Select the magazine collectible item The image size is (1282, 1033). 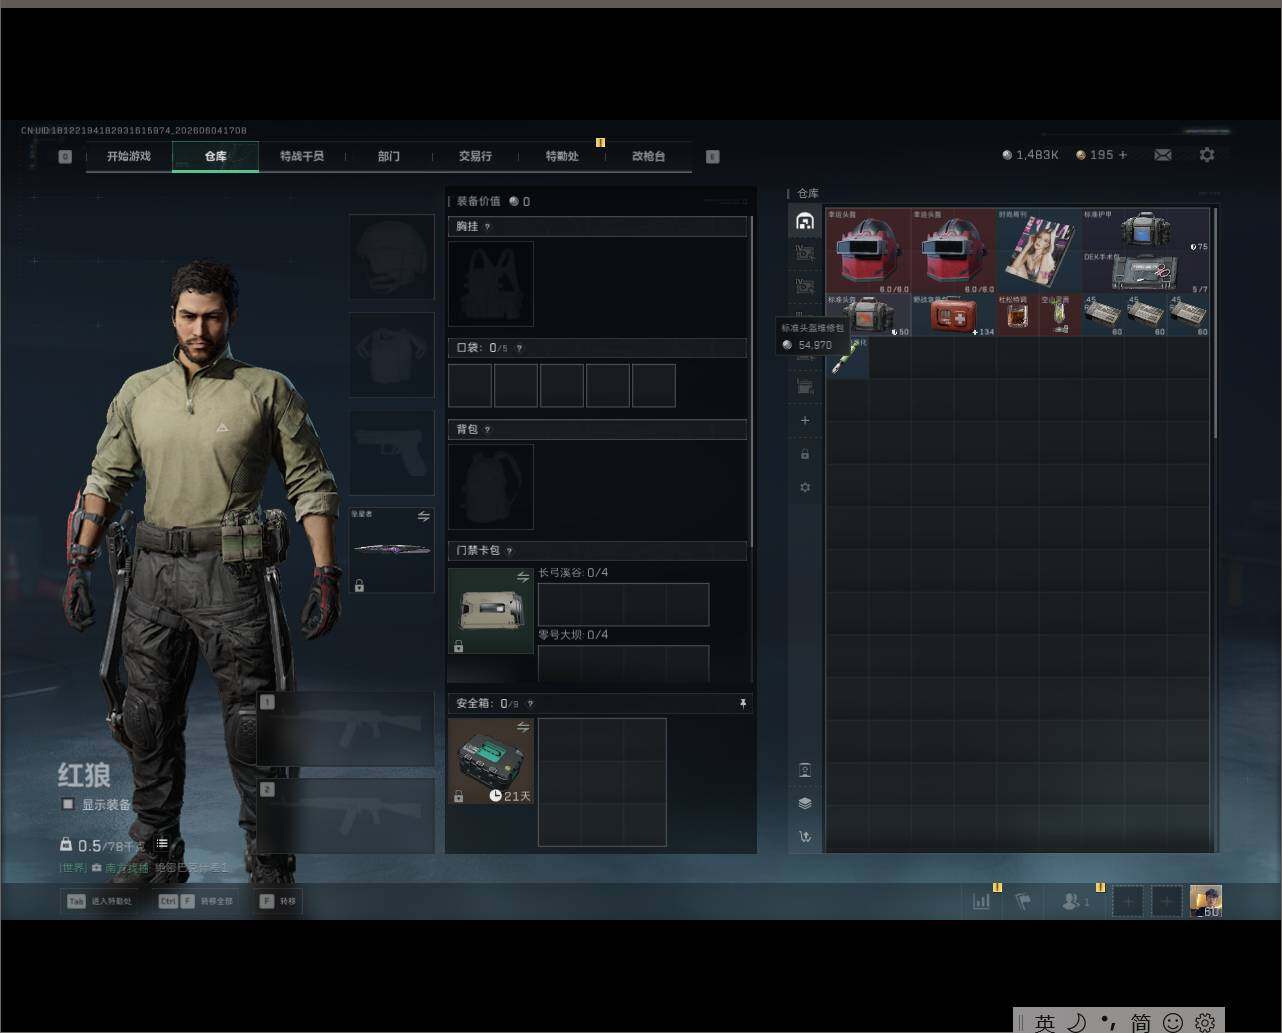pyautogui.click(x=1040, y=251)
